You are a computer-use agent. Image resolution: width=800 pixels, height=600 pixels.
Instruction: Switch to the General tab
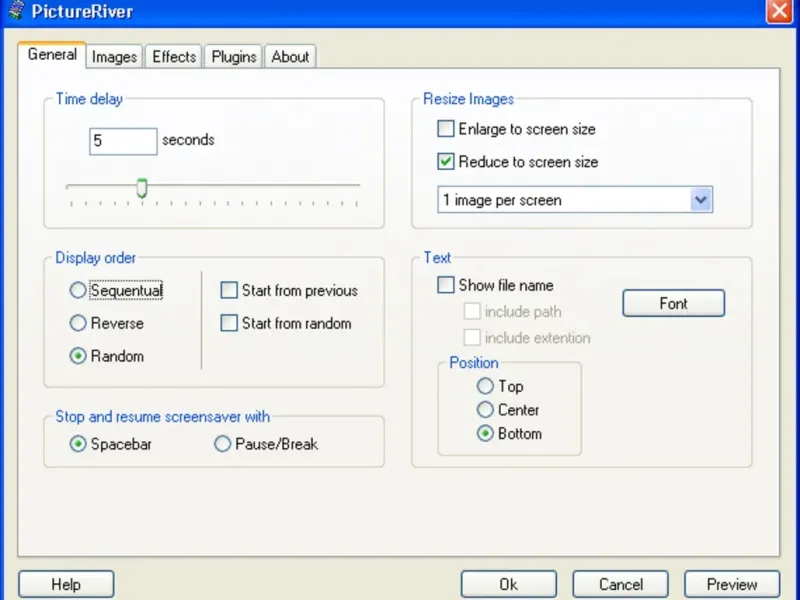point(52,55)
